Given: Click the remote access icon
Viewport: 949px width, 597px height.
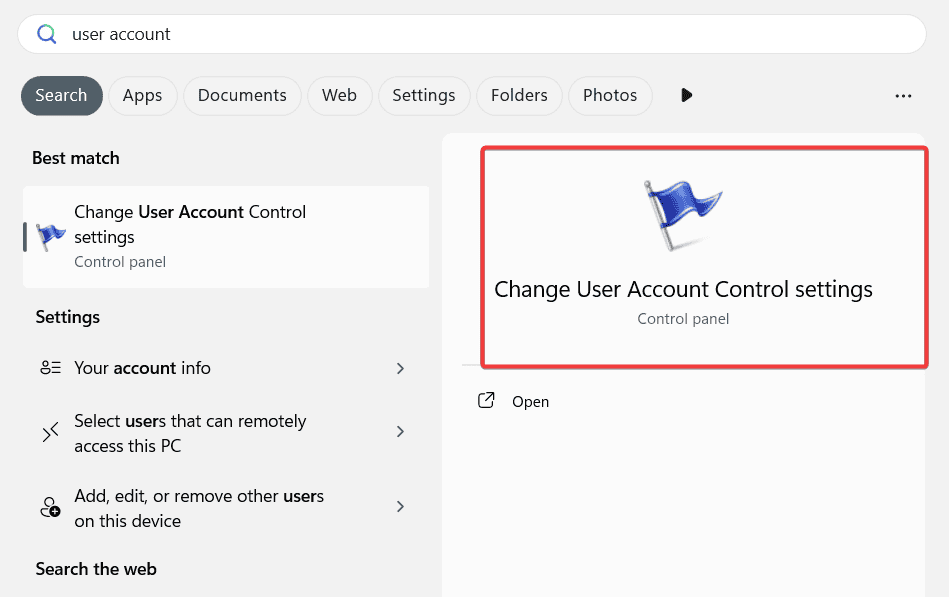Looking at the screenshot, I should (51, 432).
